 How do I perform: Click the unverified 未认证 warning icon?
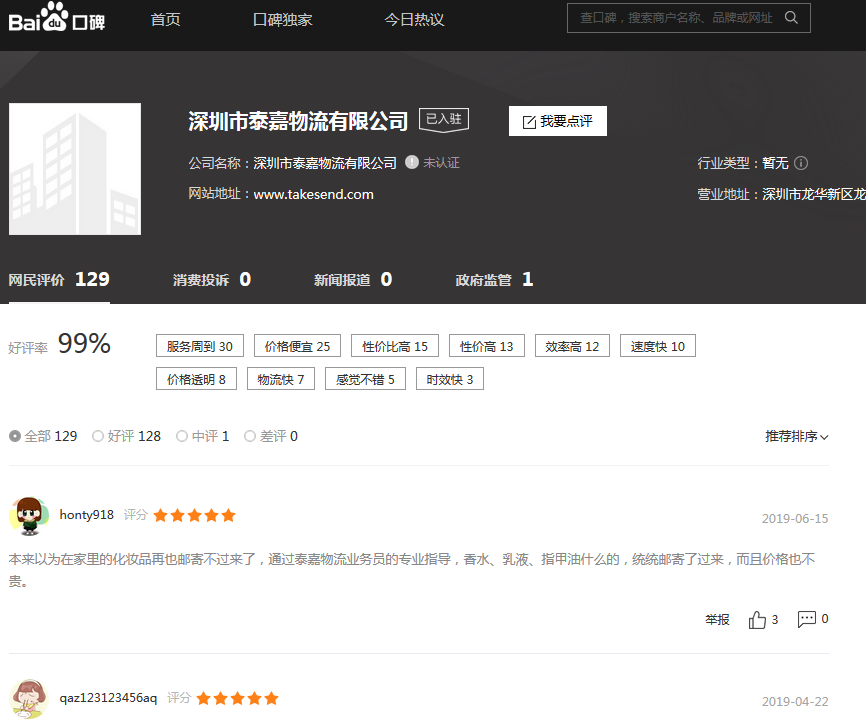pyautogui.click(x=412, y=163)
